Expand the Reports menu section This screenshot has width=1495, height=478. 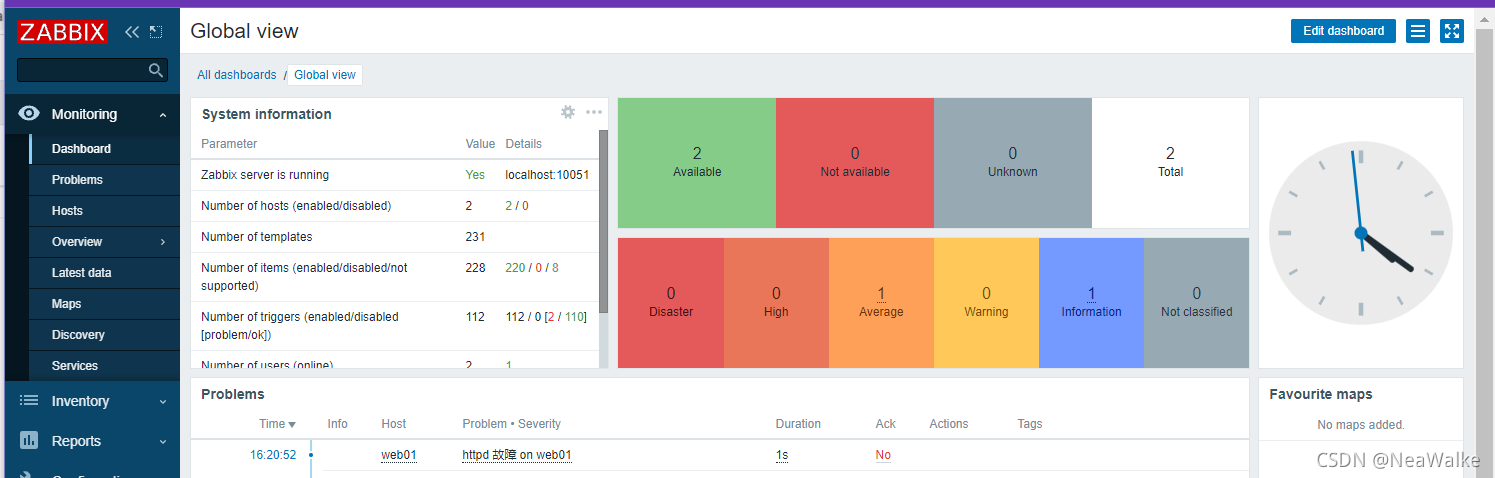click(163, 442)
